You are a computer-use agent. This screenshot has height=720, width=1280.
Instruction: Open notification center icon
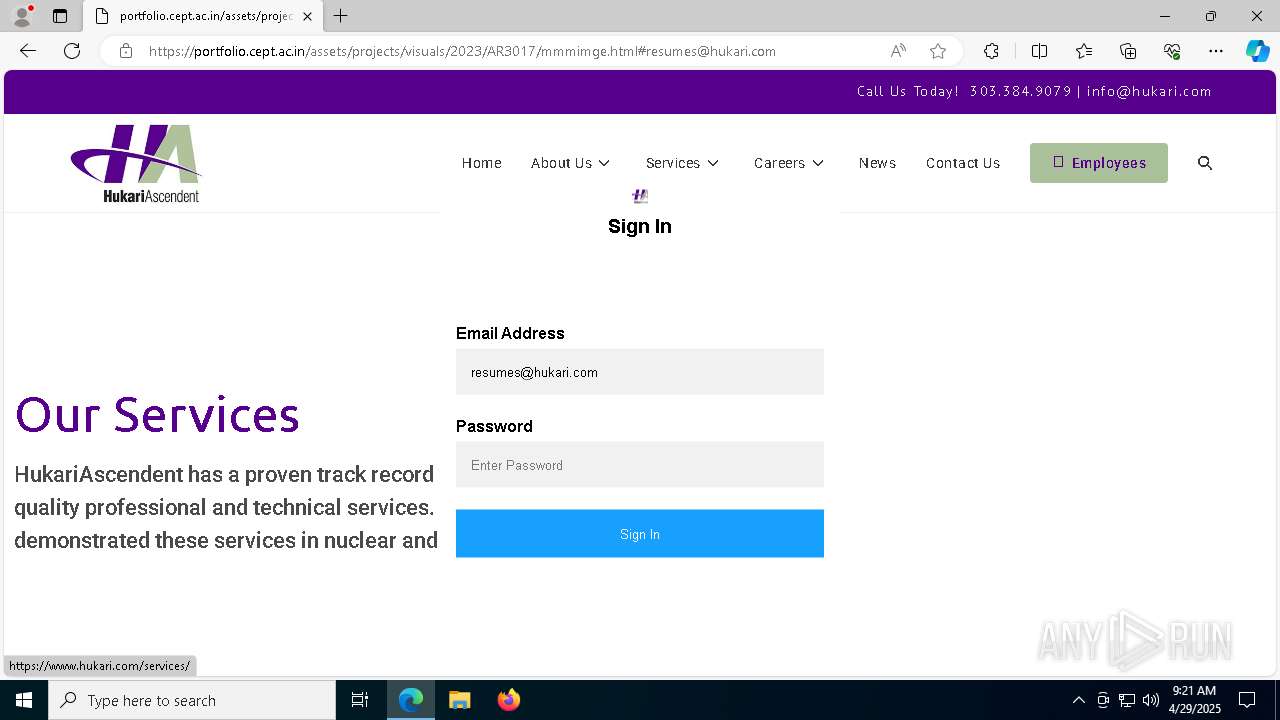coord(1247,700)
